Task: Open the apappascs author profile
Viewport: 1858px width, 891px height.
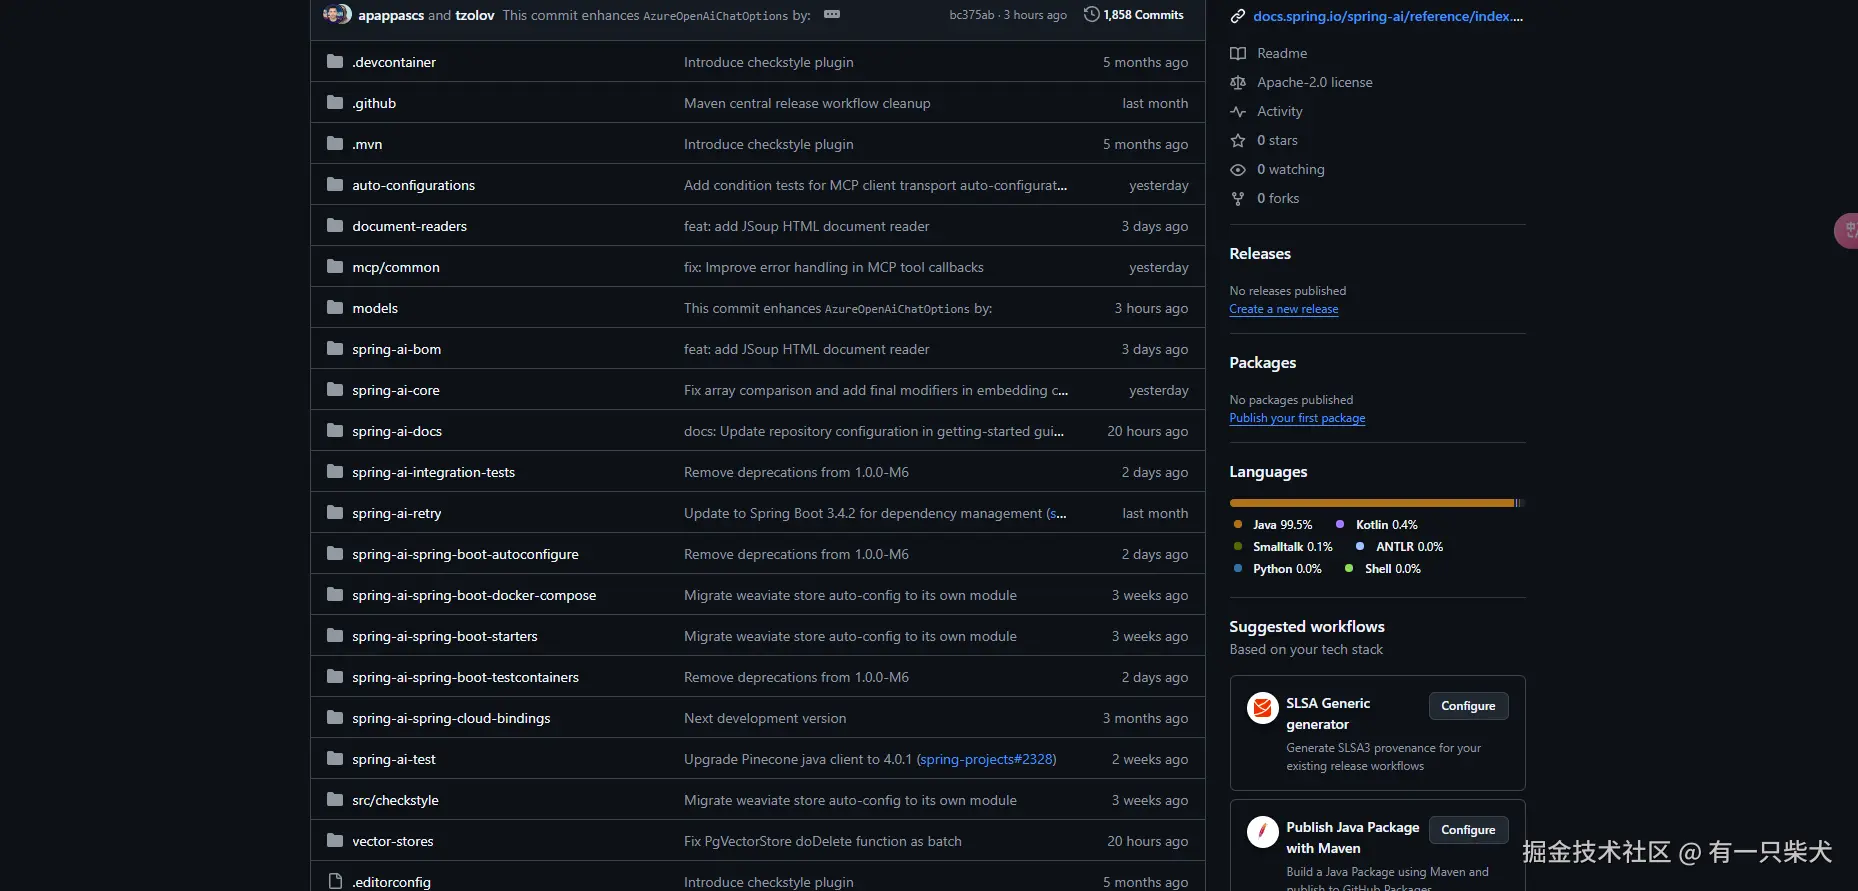Action: pyautogui.click(x=391, y=15)
